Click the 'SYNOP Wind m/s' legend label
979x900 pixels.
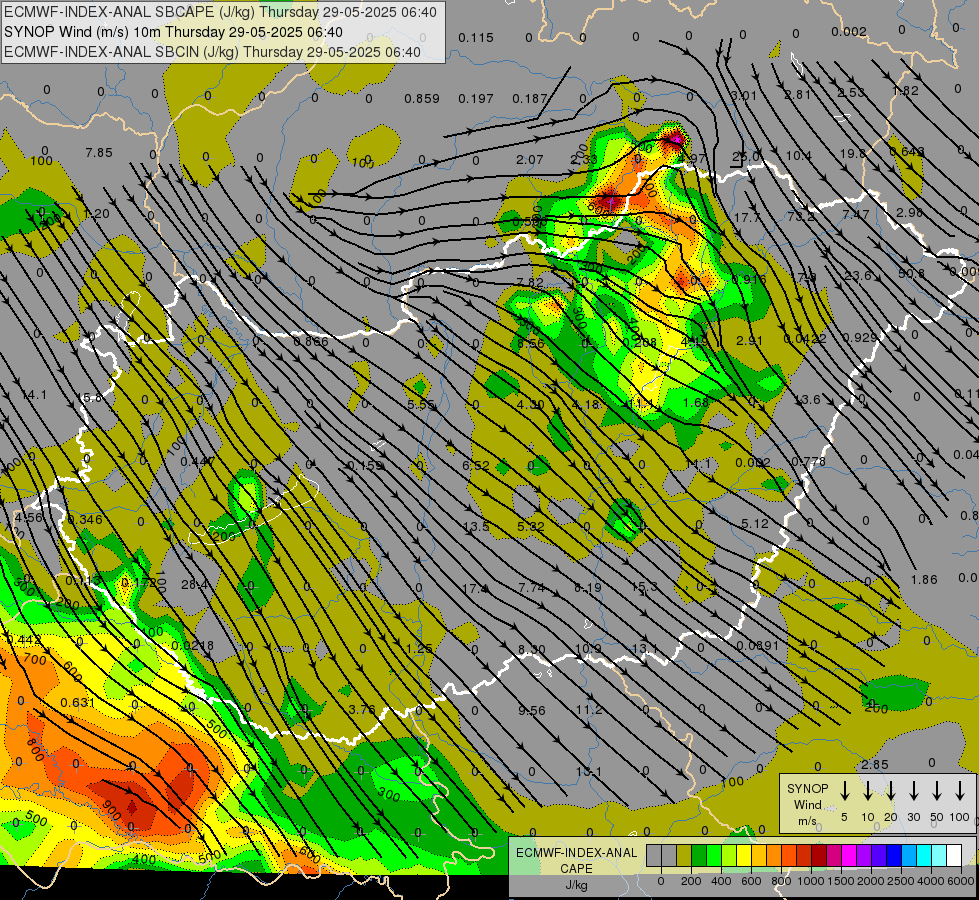pos(807,804)
